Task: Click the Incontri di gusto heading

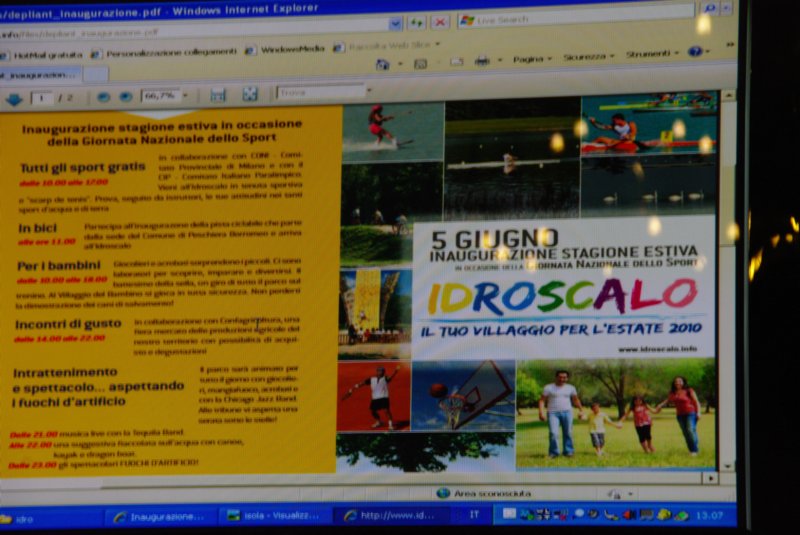Action: tap(68, 324)
